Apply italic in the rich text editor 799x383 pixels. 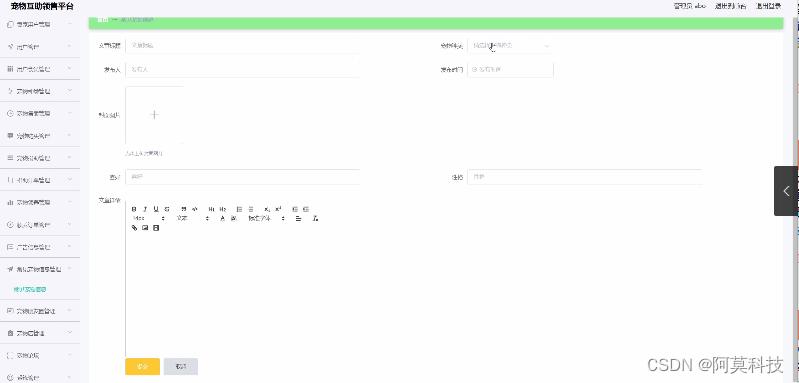click(145, 209)
